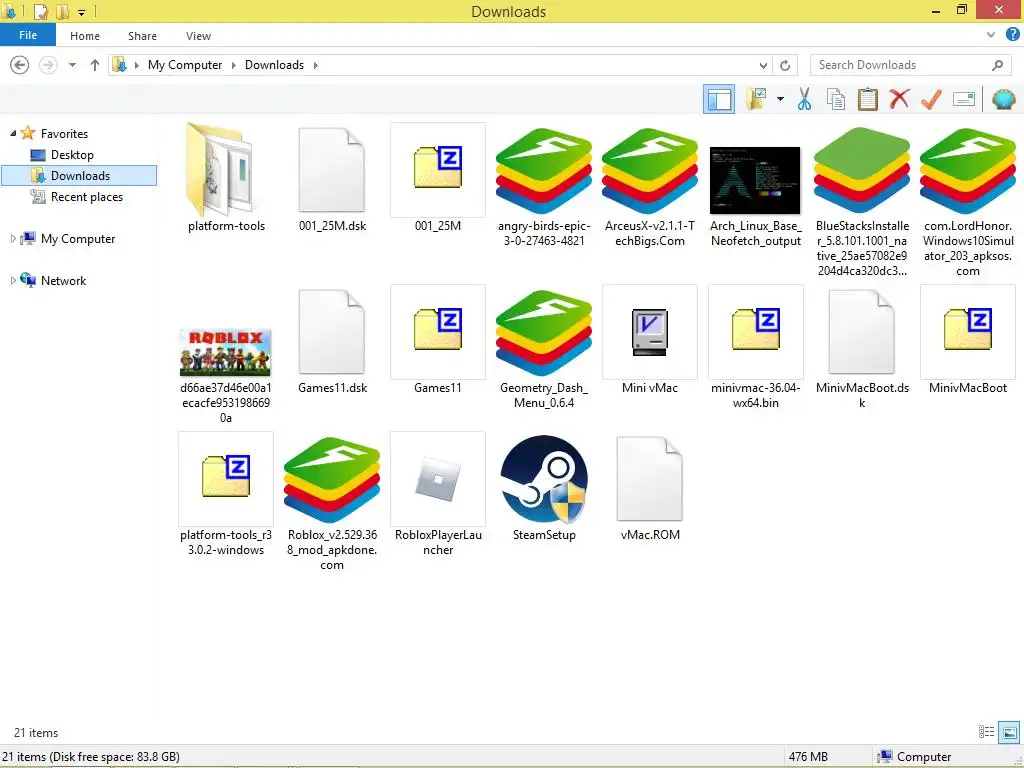Click the properties quick access icon
Viewport: 1024px width, 768px height.
[40, 12]
